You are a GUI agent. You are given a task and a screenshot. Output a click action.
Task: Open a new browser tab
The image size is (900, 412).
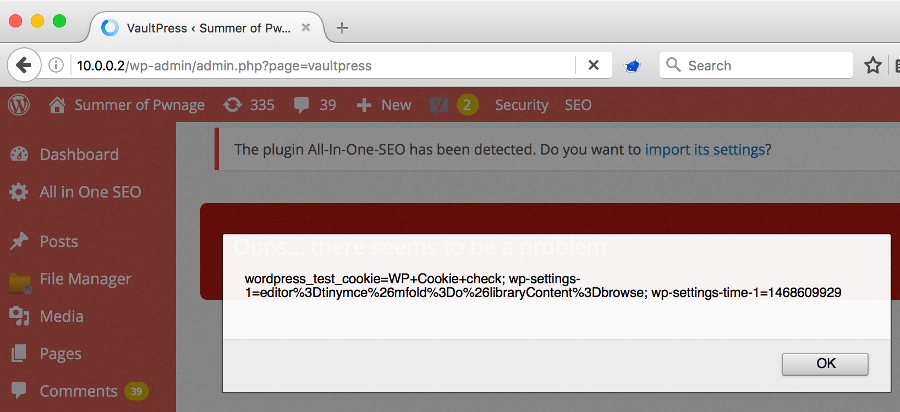point(342,28)
